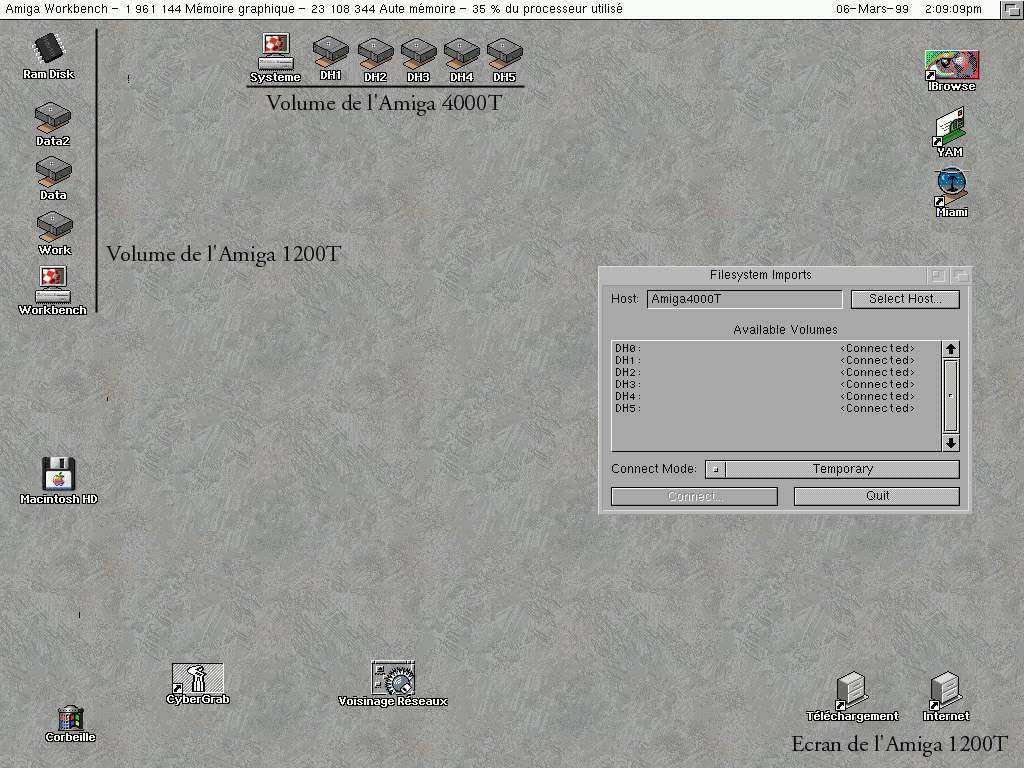This screenshot has width=1024, height=768.
Task: Launch the IBrowse shortcut
Action: 952,71
